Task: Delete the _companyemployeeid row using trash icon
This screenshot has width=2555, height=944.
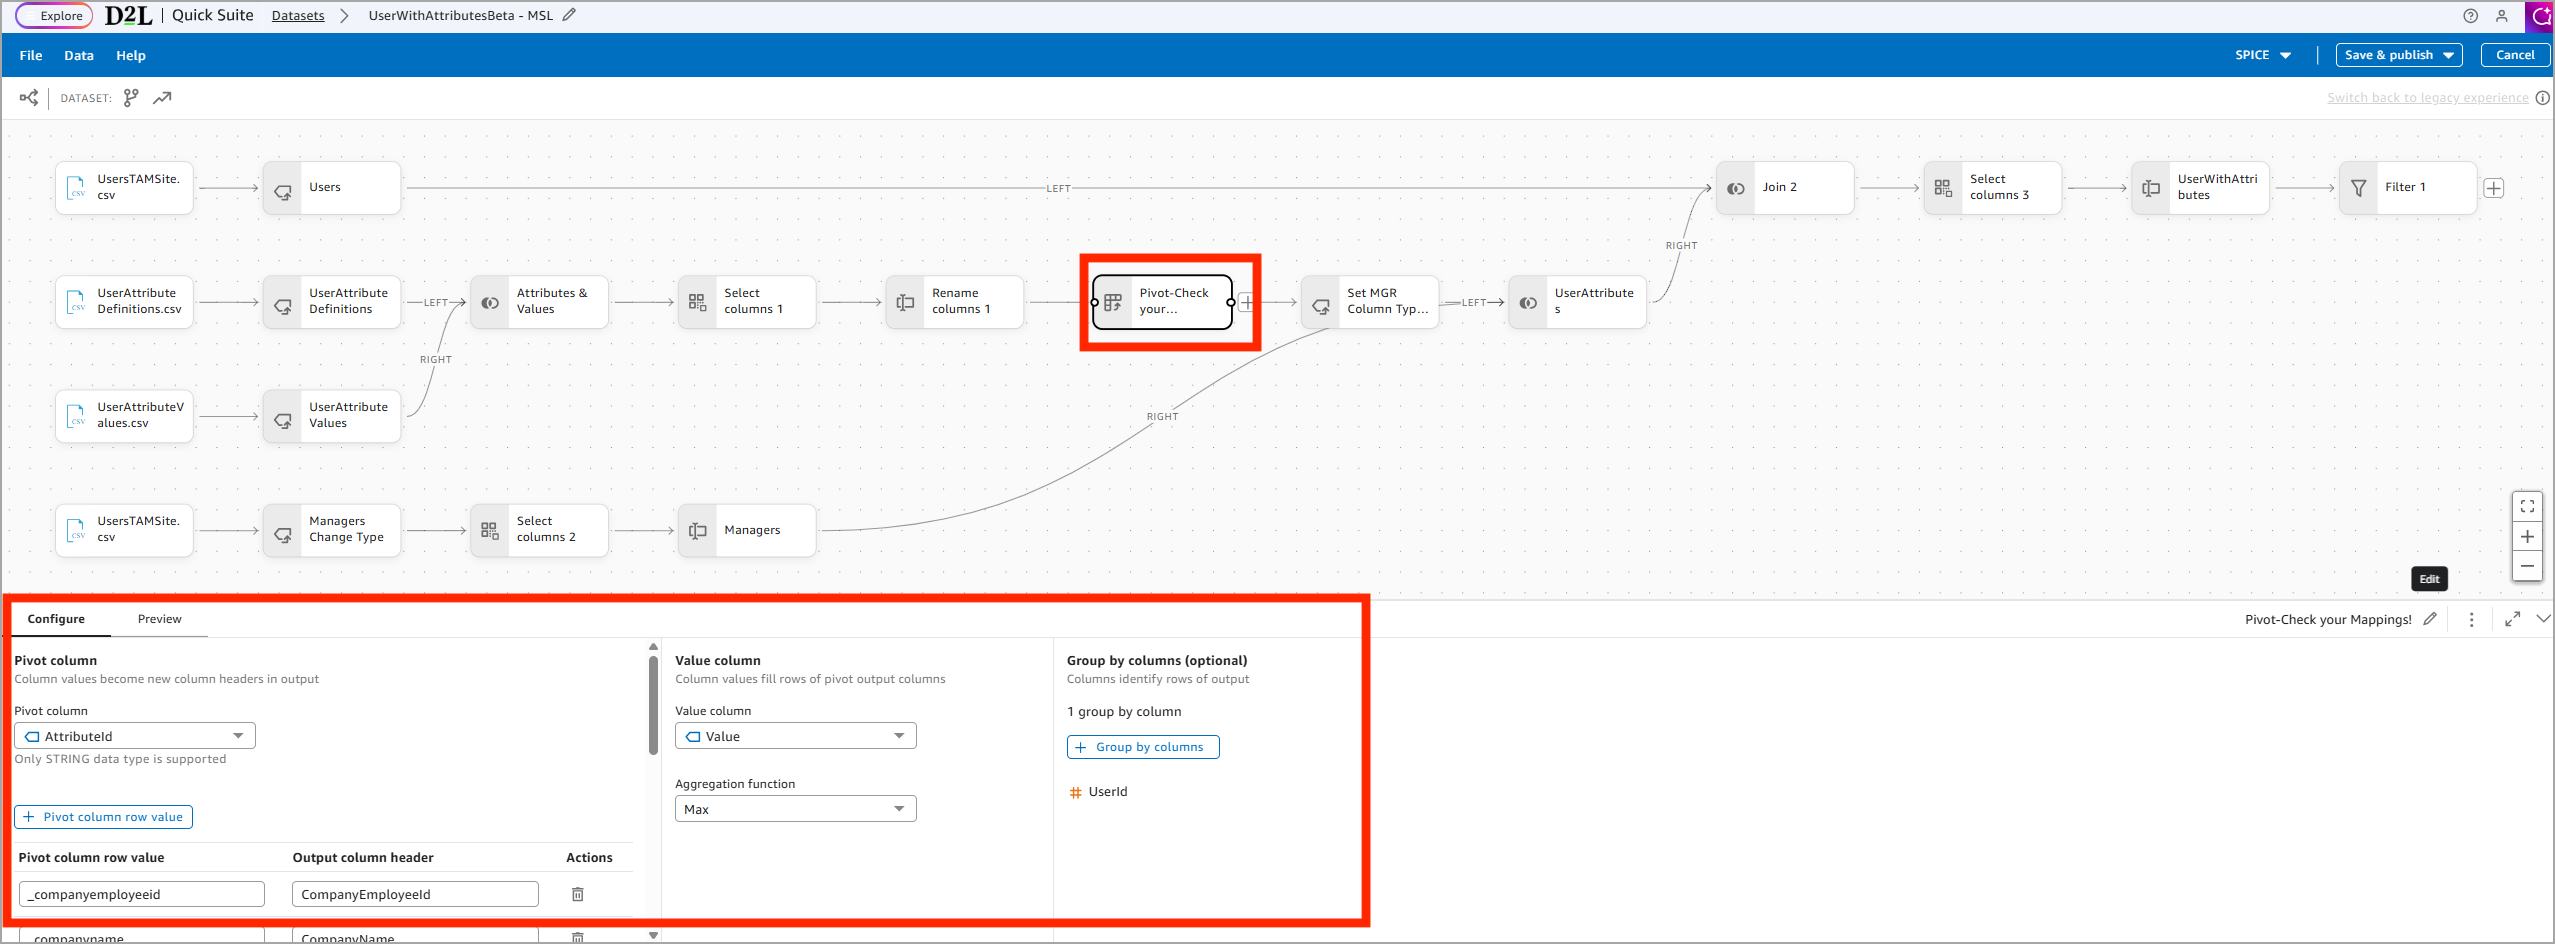Action: (x=577, y=893)
